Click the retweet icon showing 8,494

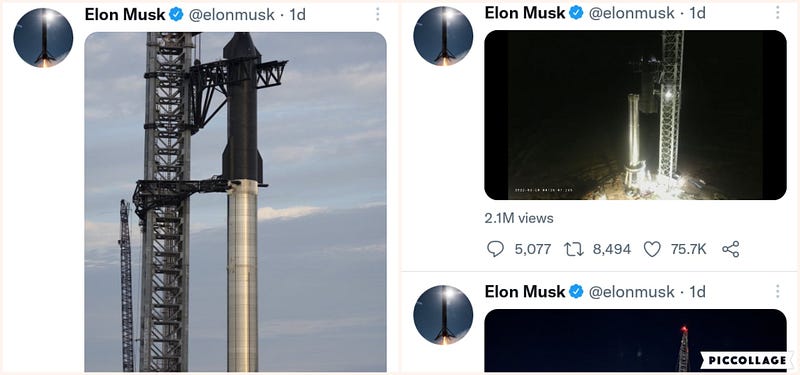[573, 249]
